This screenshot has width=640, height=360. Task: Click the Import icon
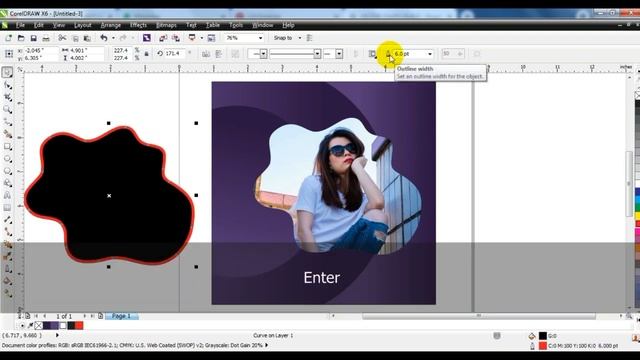(163, 38)
